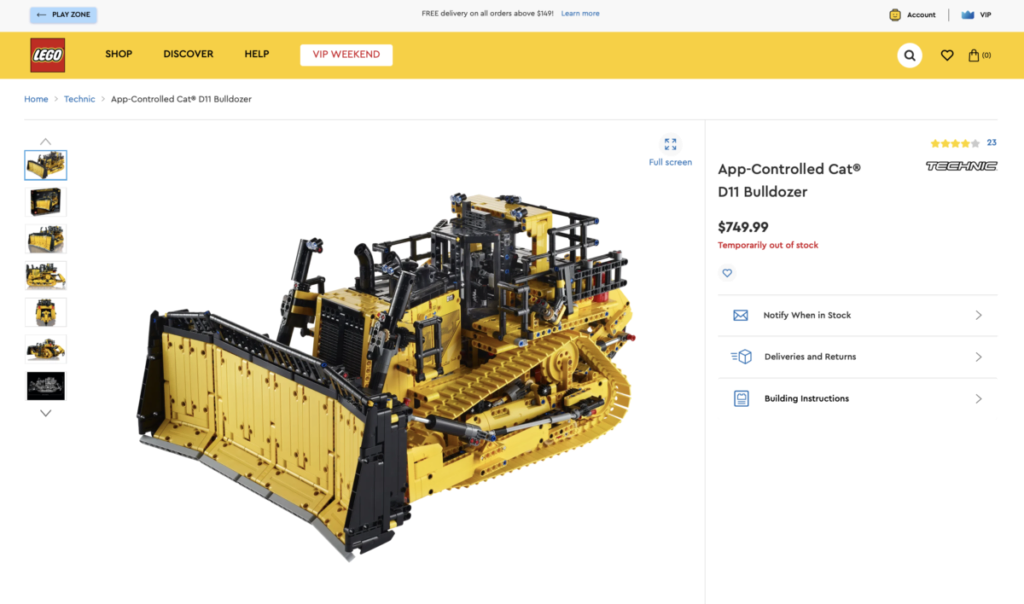
Task: Click the VIP WEEKEND button
Action: (346, 55)
